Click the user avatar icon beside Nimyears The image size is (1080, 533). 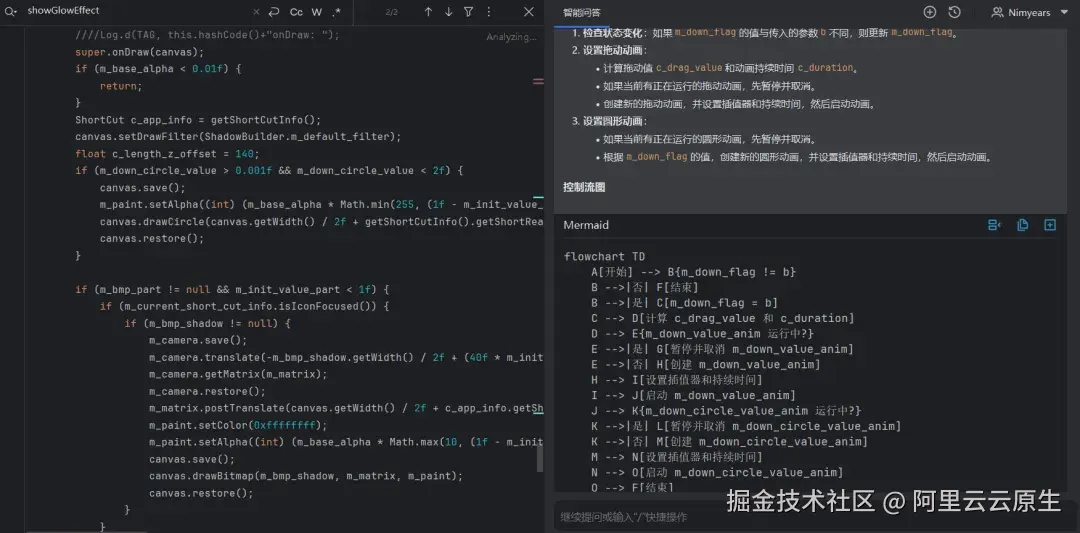pos(997,12)
